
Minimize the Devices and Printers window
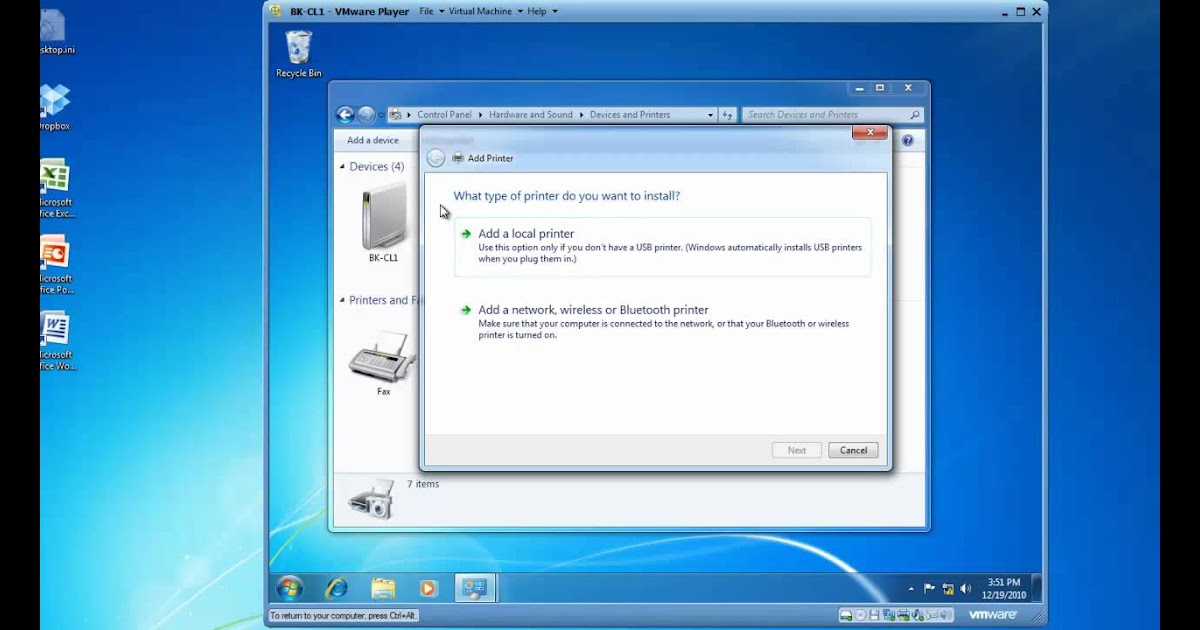(861, 88)
